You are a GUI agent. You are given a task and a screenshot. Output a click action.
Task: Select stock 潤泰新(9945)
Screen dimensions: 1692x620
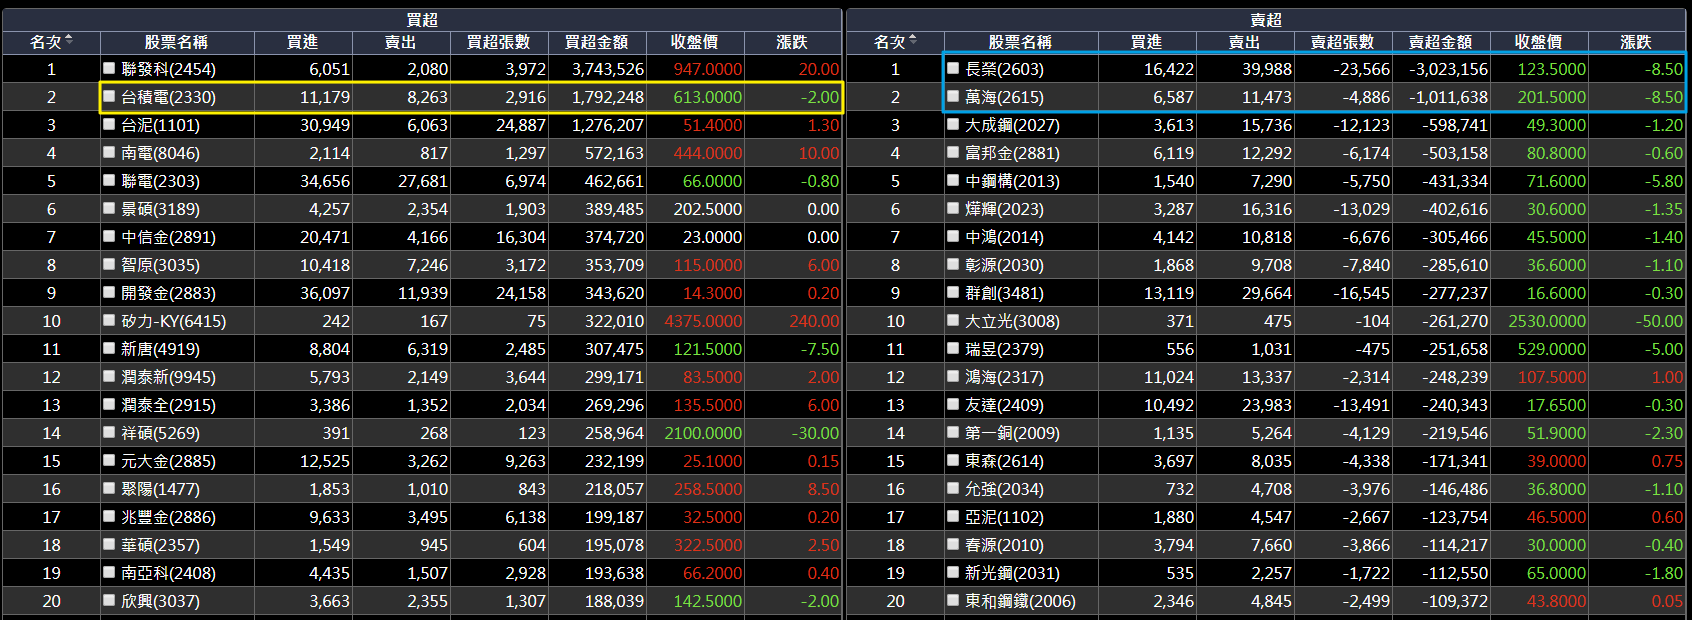(x=168, y=377)
